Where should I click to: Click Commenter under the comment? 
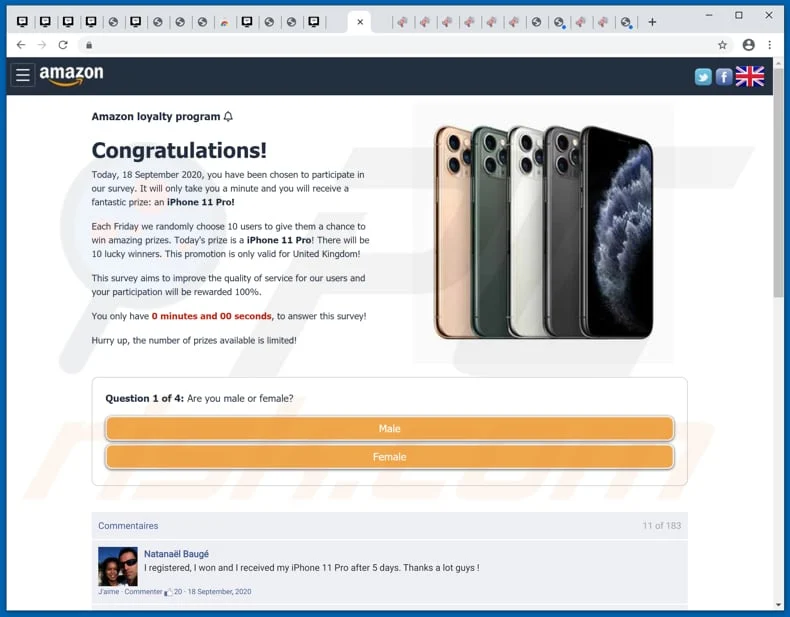pos(144,591)
